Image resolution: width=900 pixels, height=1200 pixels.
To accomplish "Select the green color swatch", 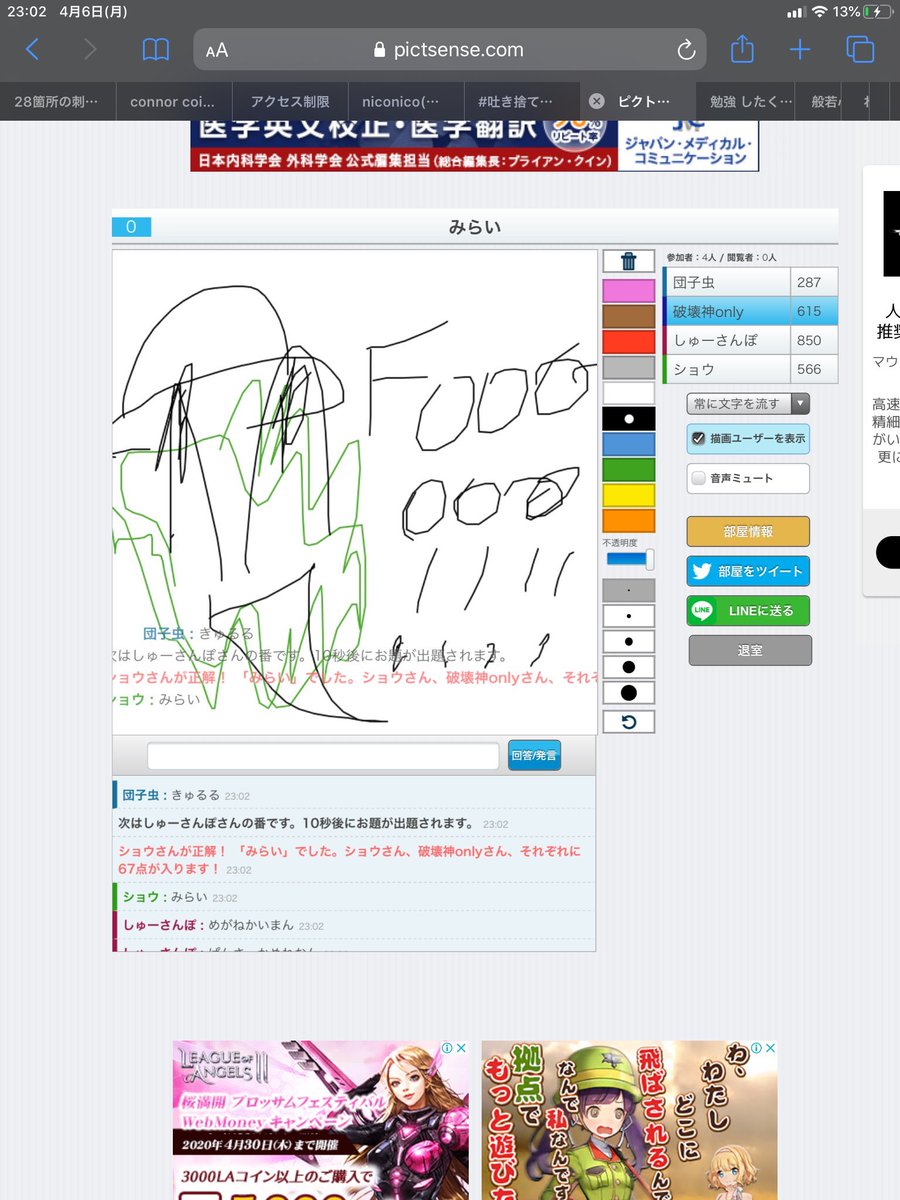I will [628, 470].
